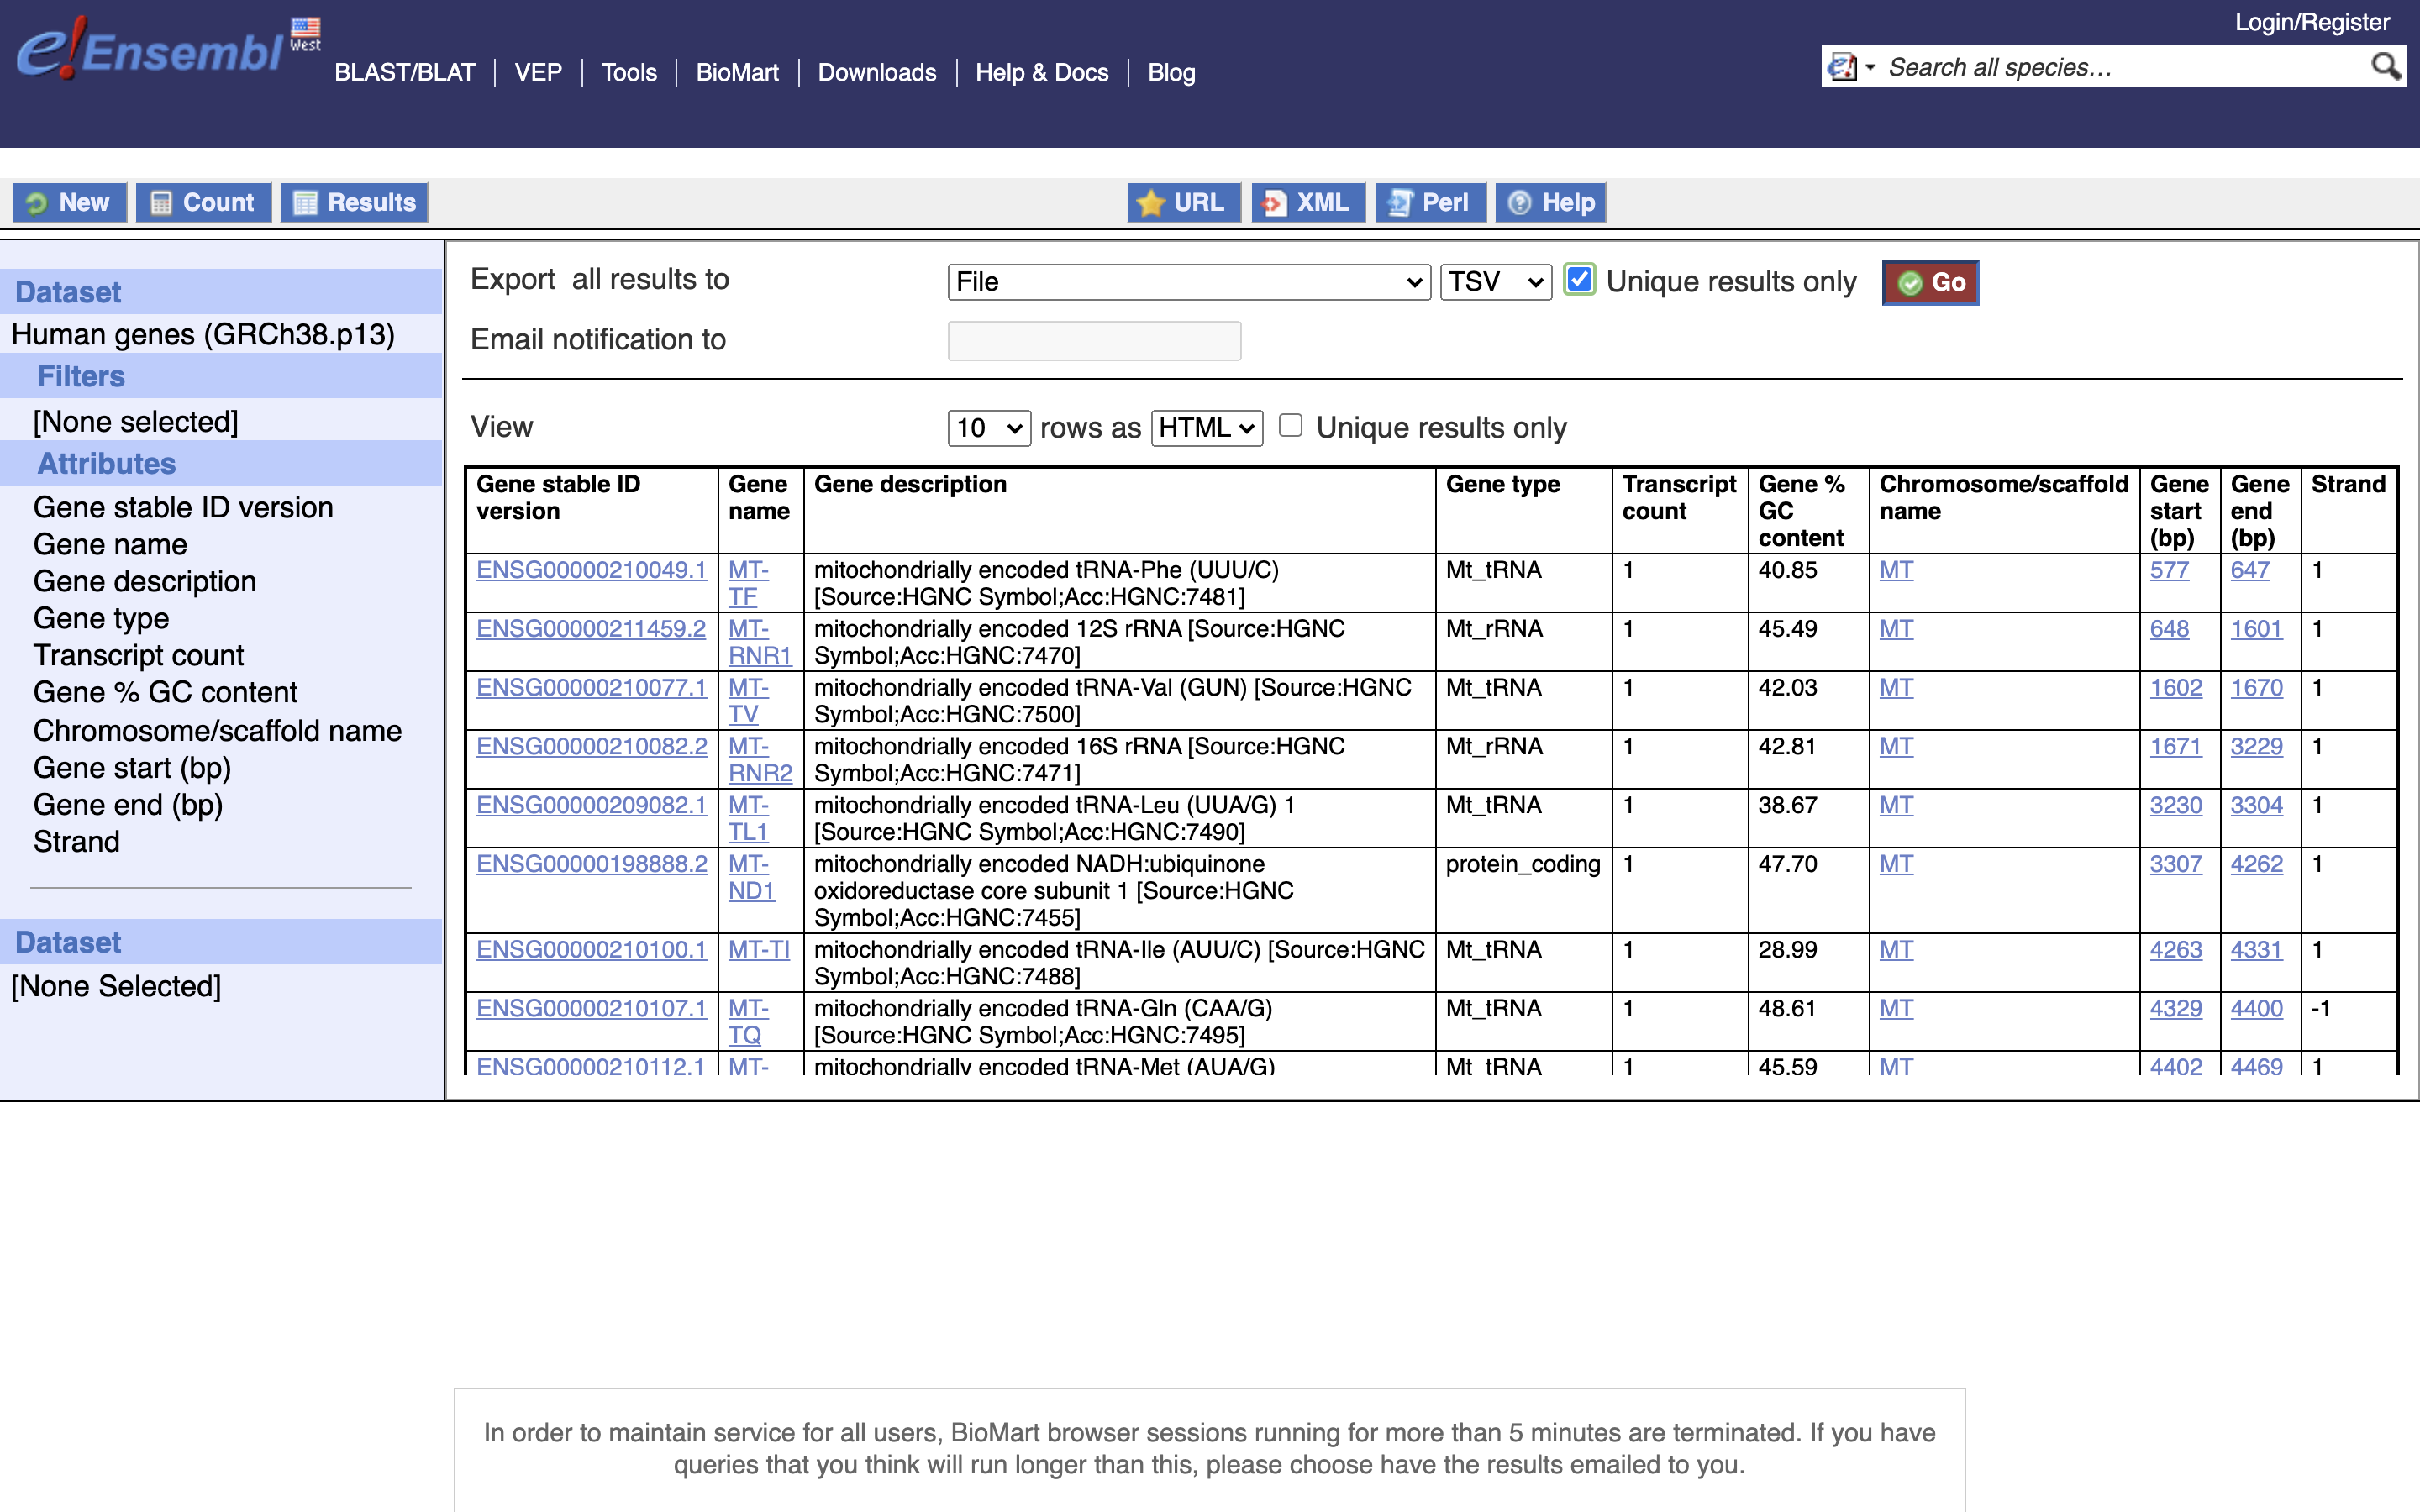Click the BioMart Help button
This screenshot has width=2420, height=1512.
(x=1551, y=203)
